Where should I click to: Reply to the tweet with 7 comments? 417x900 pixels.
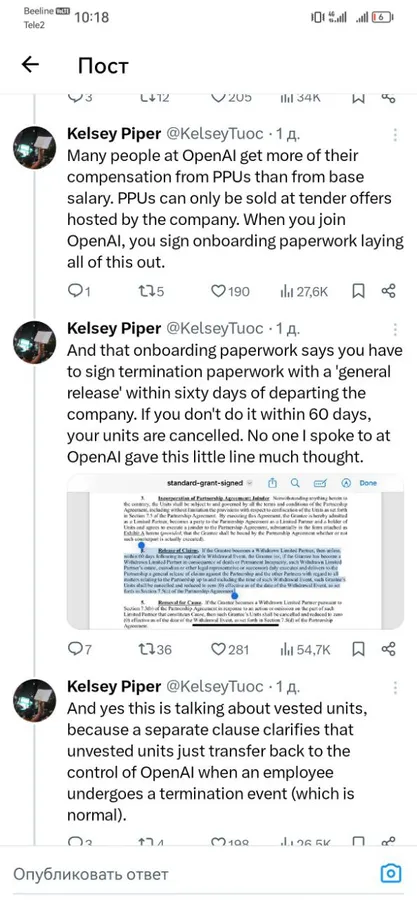(79, 649)
